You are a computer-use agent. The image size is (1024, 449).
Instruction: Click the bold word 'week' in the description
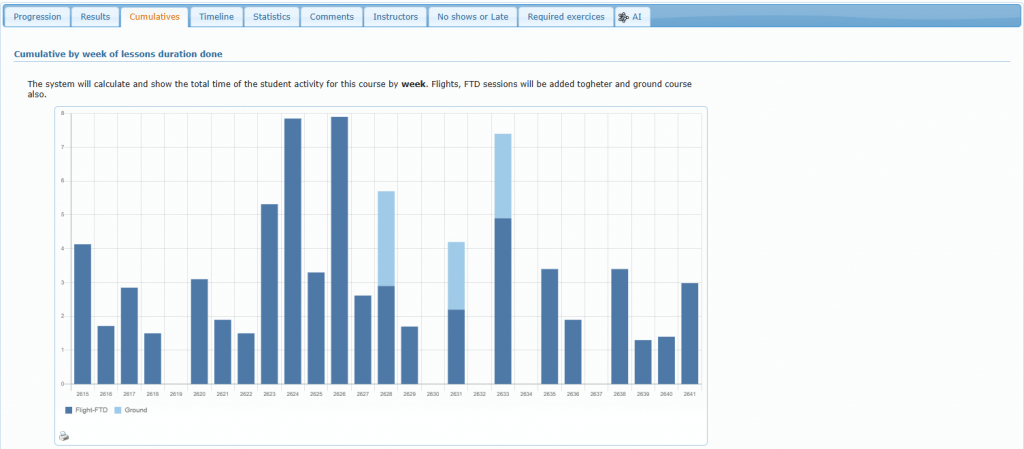click(413, 84)
